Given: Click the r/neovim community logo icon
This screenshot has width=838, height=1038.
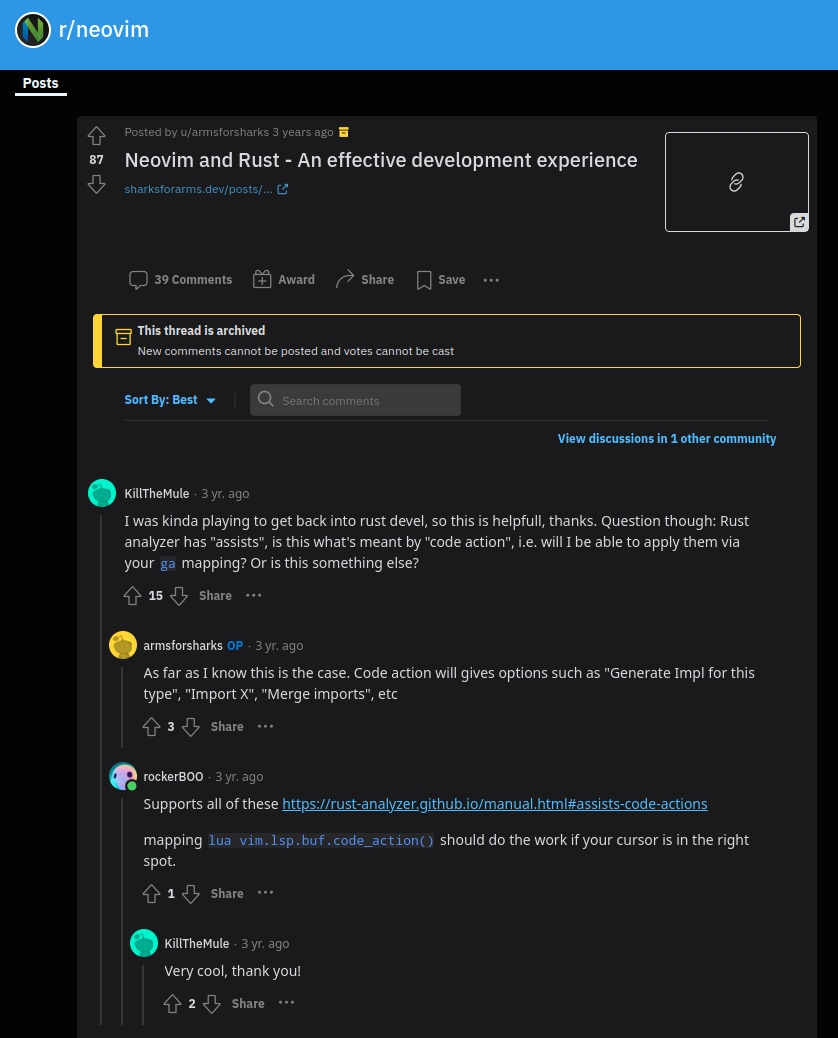Looking at the screenshot, I should (x=33, y=30).
